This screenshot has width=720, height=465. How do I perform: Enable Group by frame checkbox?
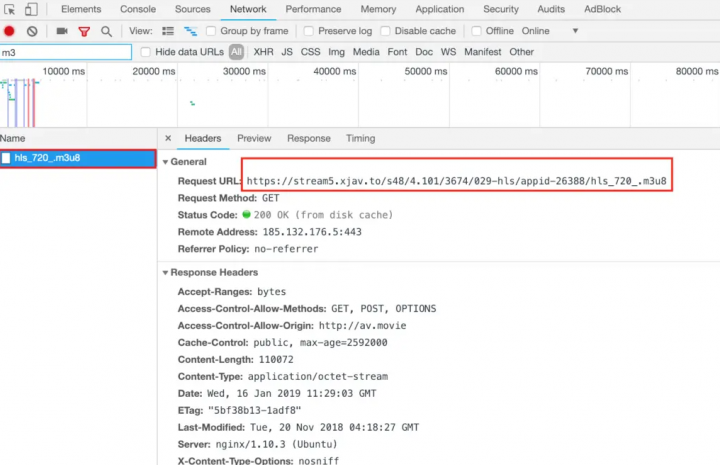pos(211,31)
